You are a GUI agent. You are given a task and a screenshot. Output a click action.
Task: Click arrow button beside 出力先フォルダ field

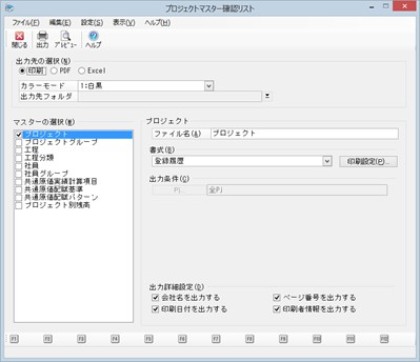click(x=267, y=96)
